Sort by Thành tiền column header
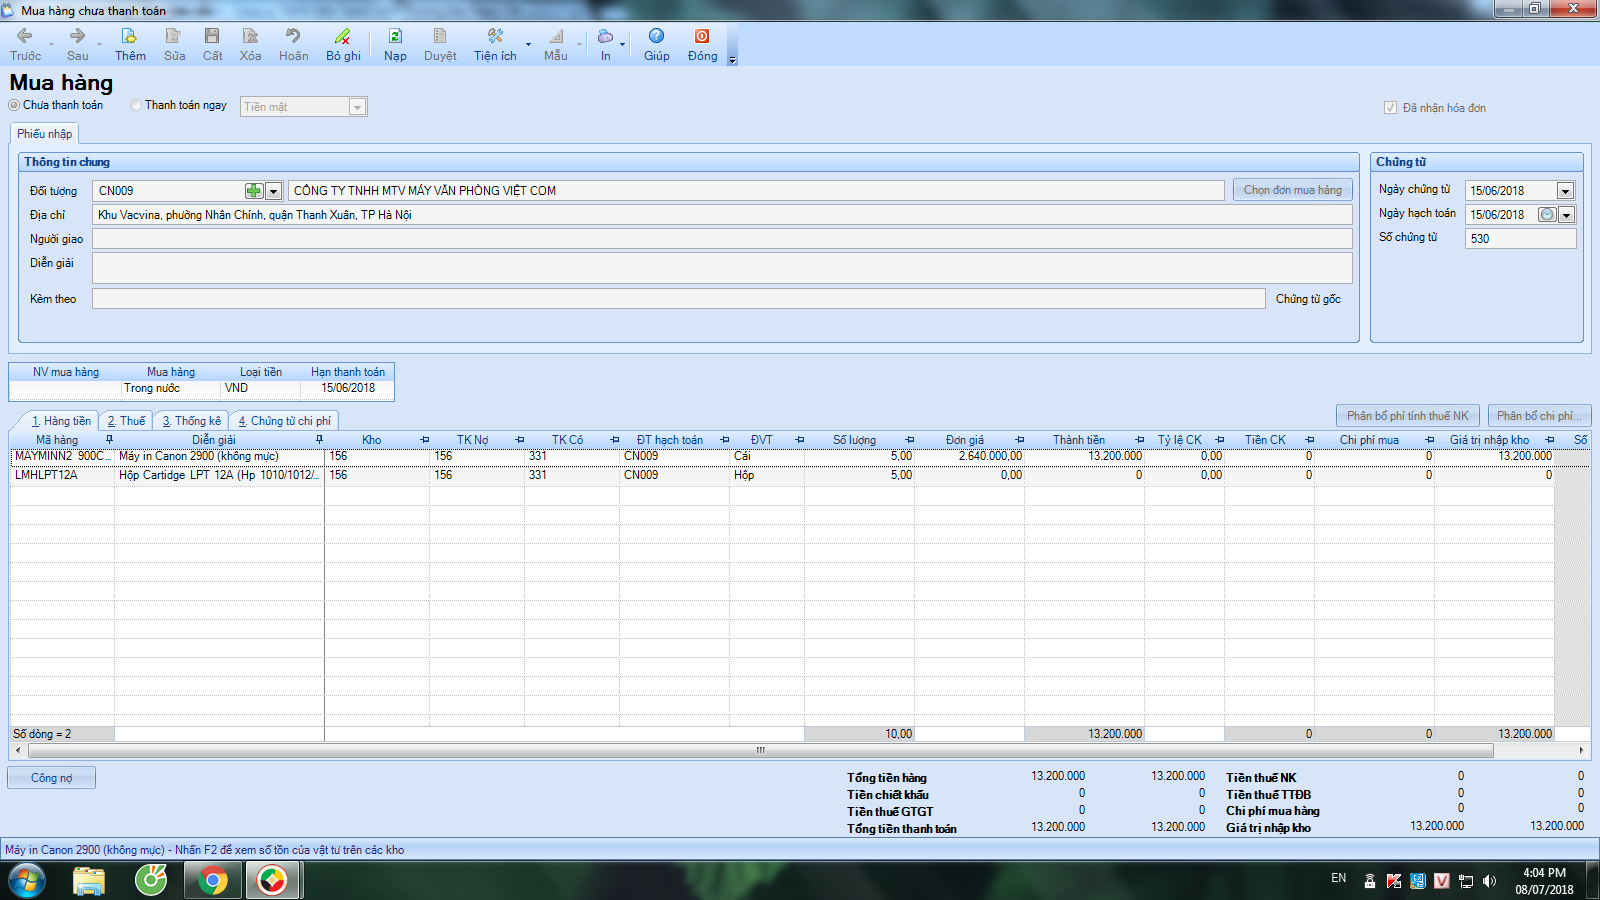1600x900 pixels. 1078,440
